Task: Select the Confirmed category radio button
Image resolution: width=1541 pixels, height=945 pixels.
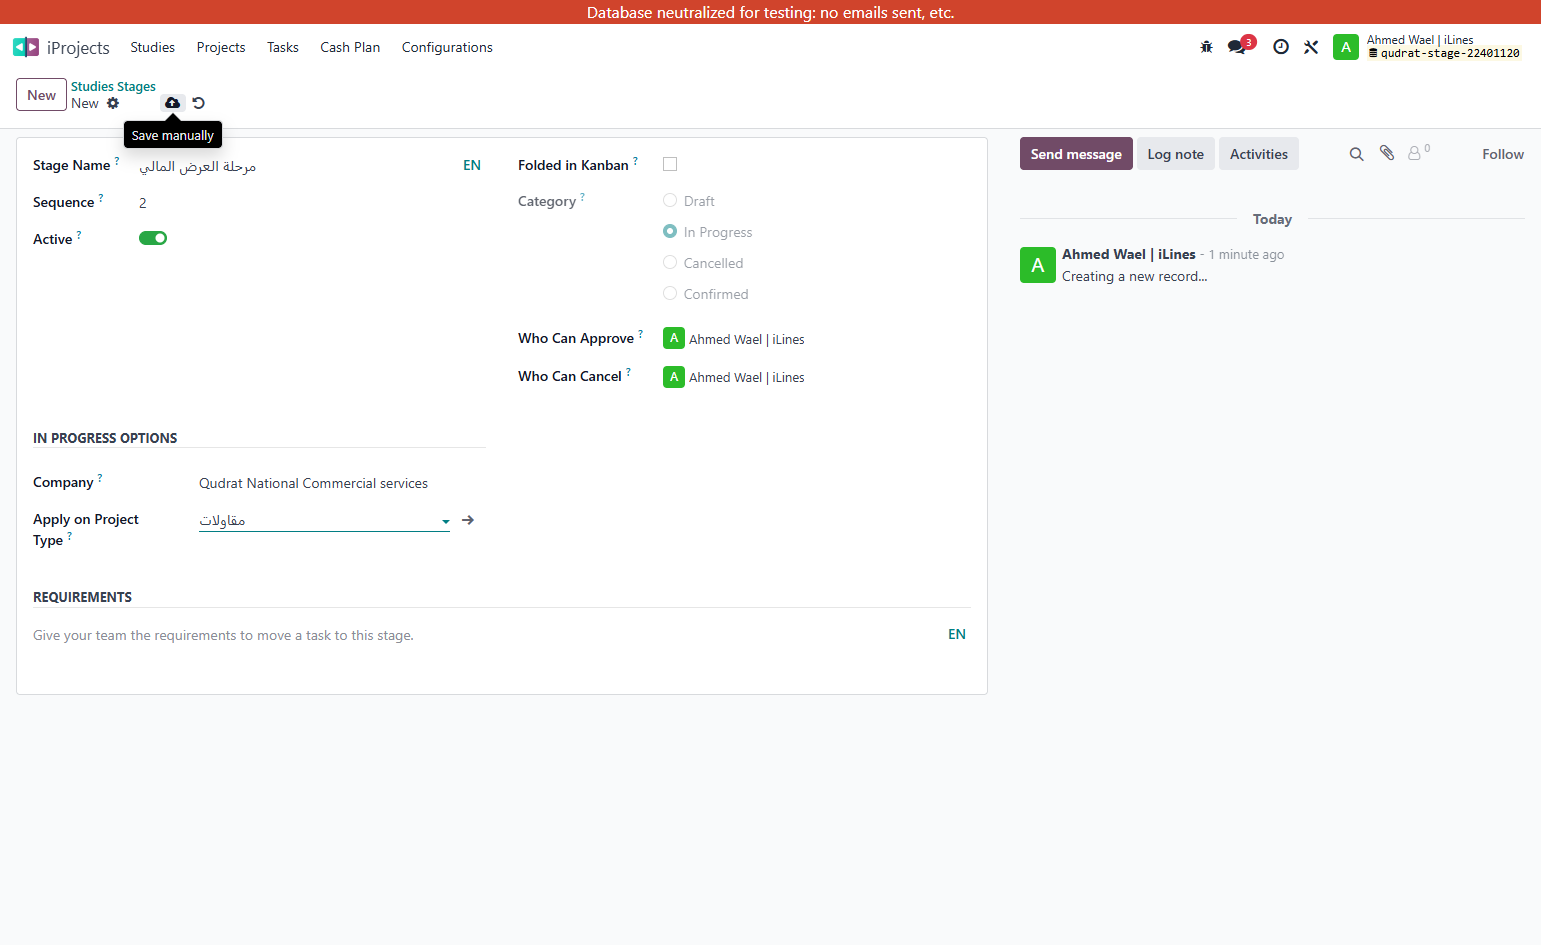Action: [670, 293]
